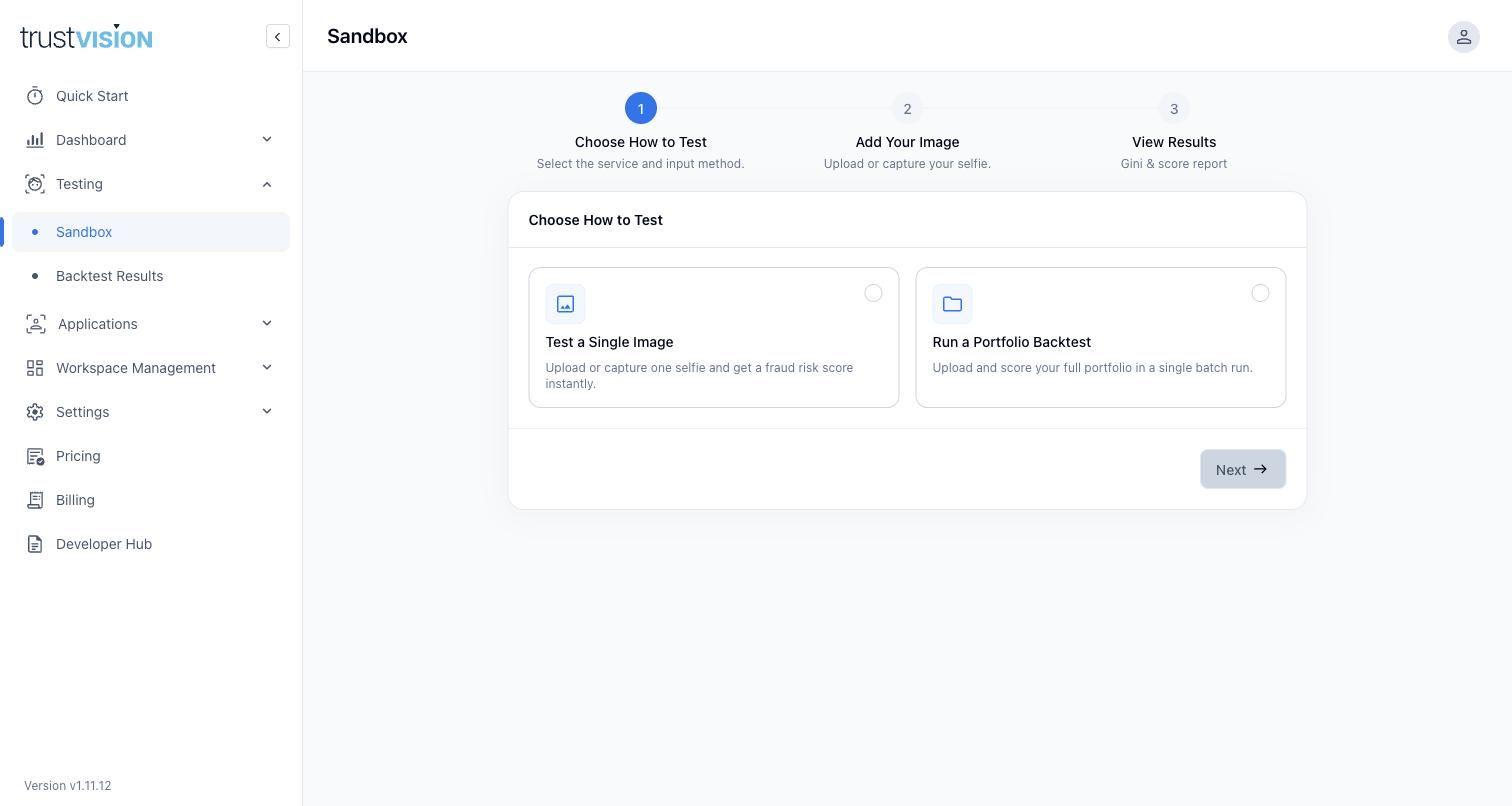1512x806 pixels.
Task: Expand the Workspace Management chevron
Action: pos(267,368)
